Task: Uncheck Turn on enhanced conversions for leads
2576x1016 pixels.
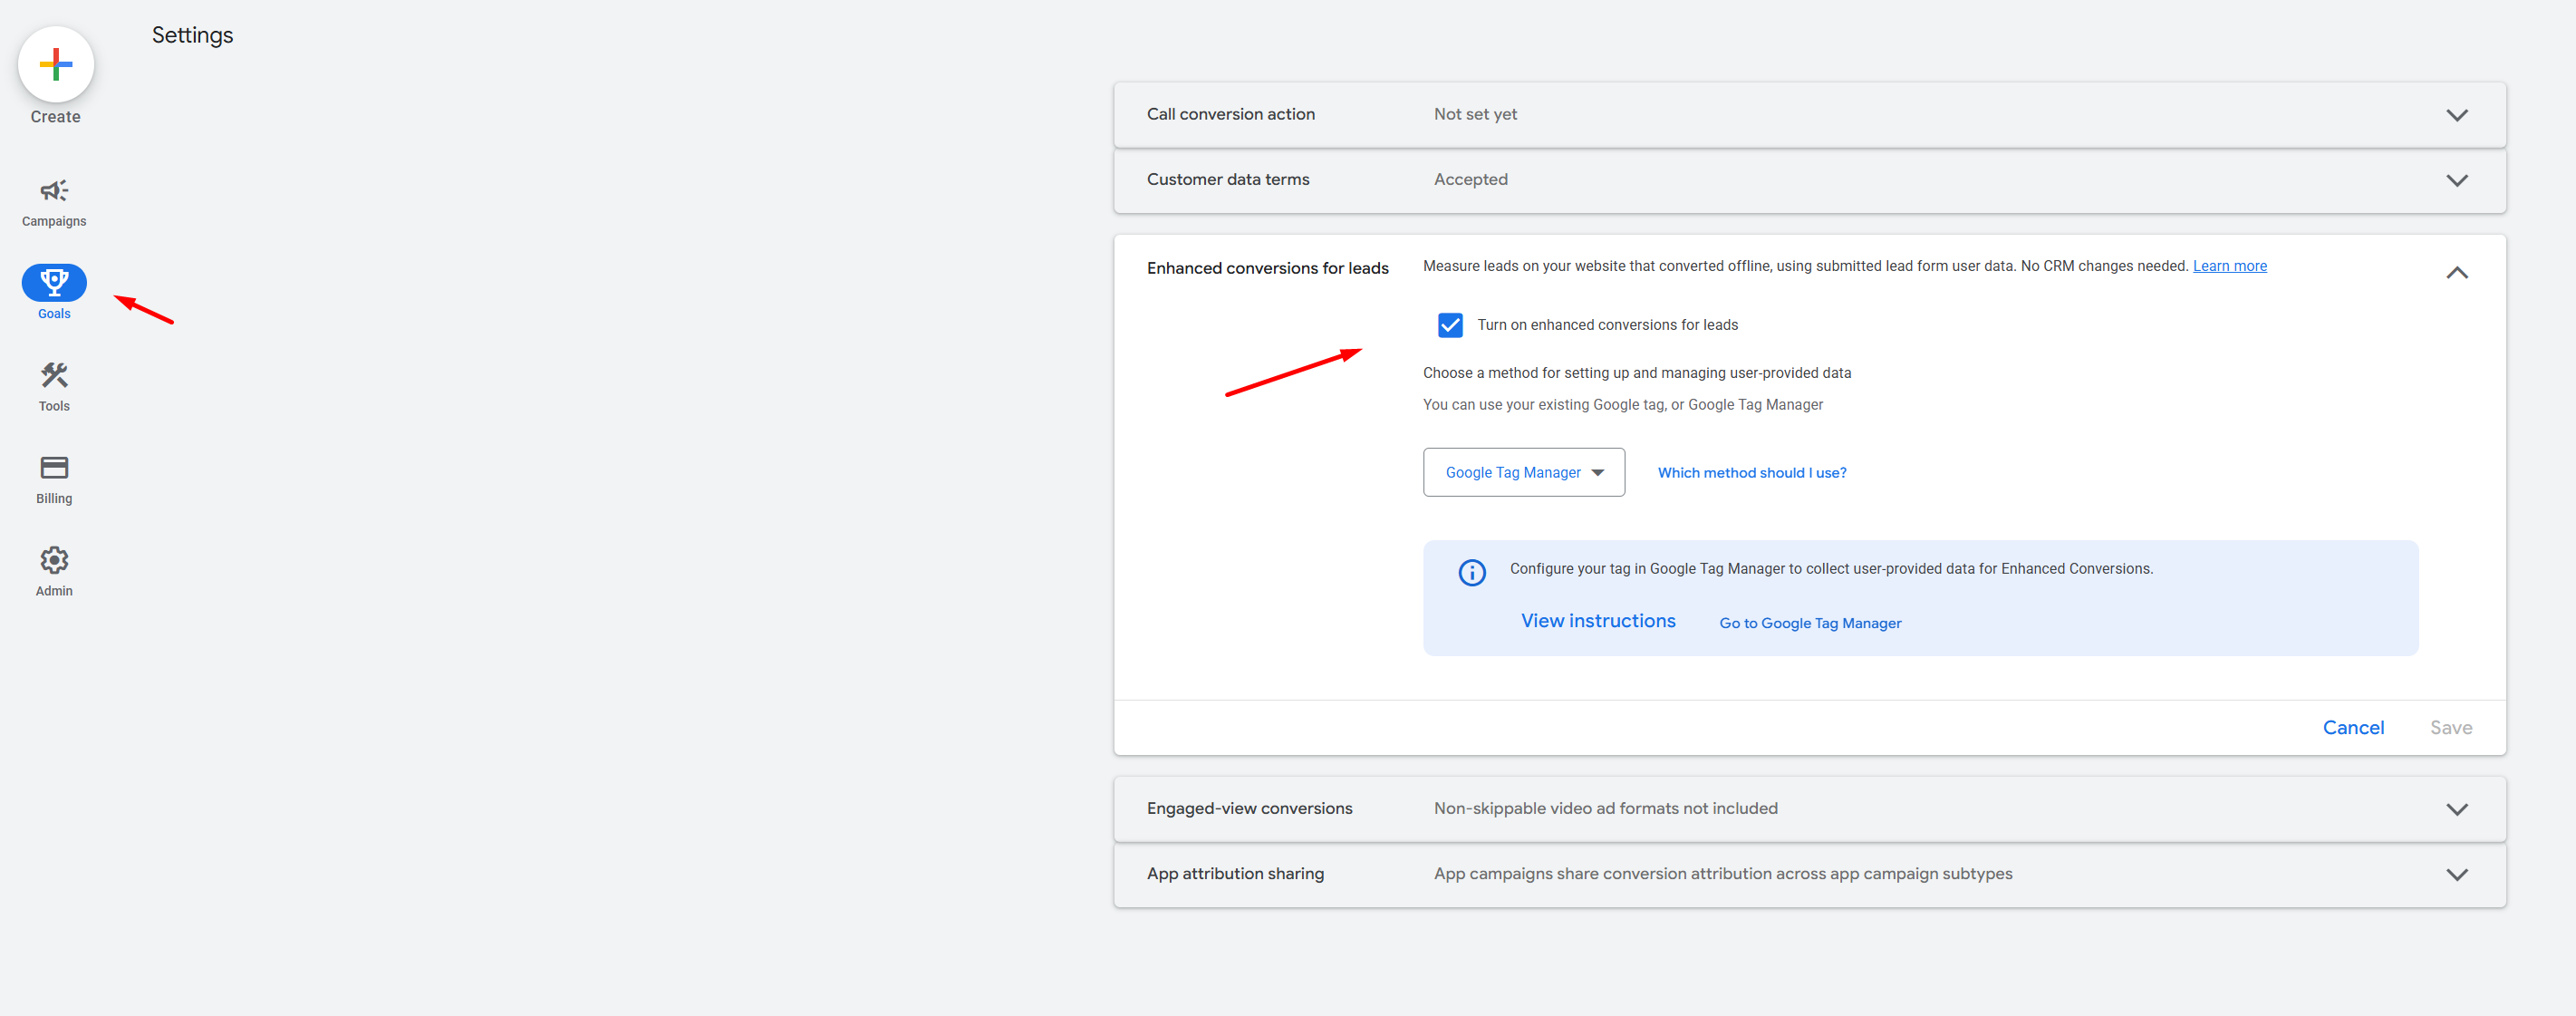Action: pyautogui.click(x=1450, y=325)
